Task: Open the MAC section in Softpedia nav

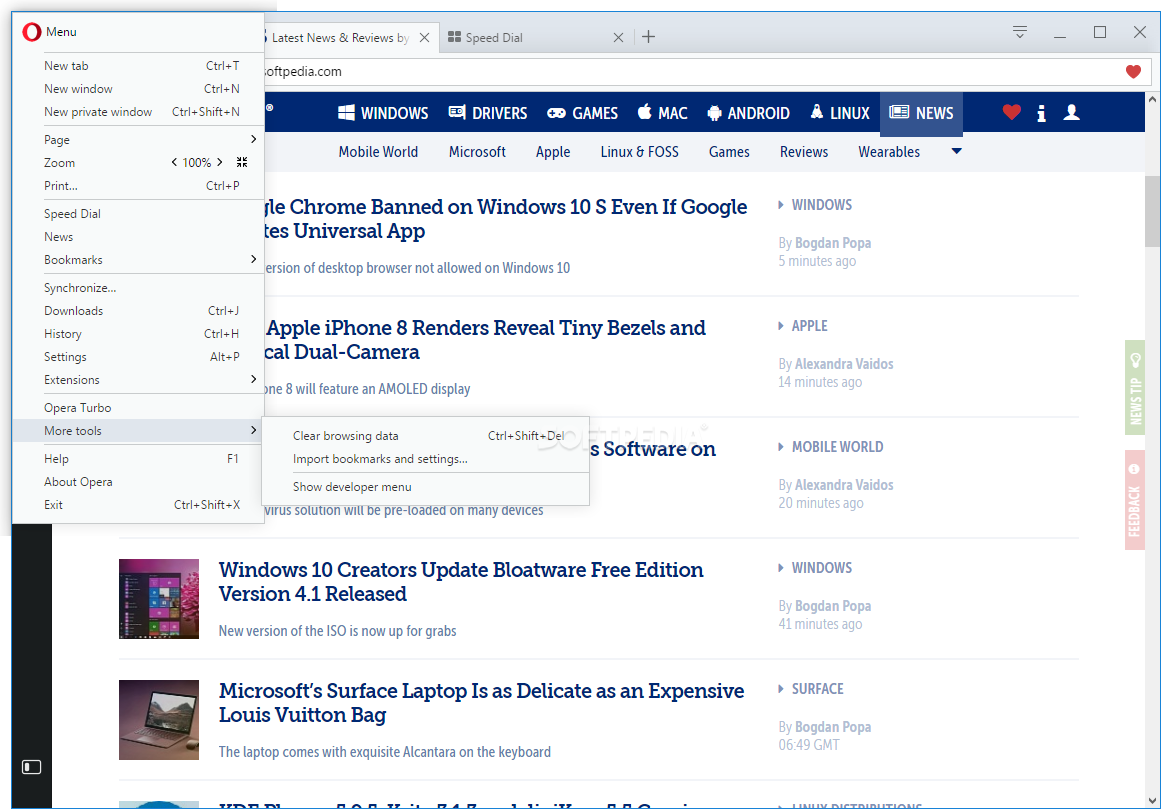Action: pos(663,113)
